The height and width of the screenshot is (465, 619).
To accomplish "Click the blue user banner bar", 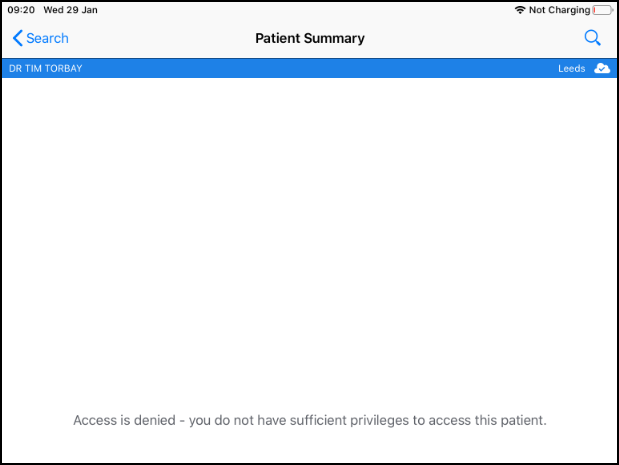I will point(300,68).
